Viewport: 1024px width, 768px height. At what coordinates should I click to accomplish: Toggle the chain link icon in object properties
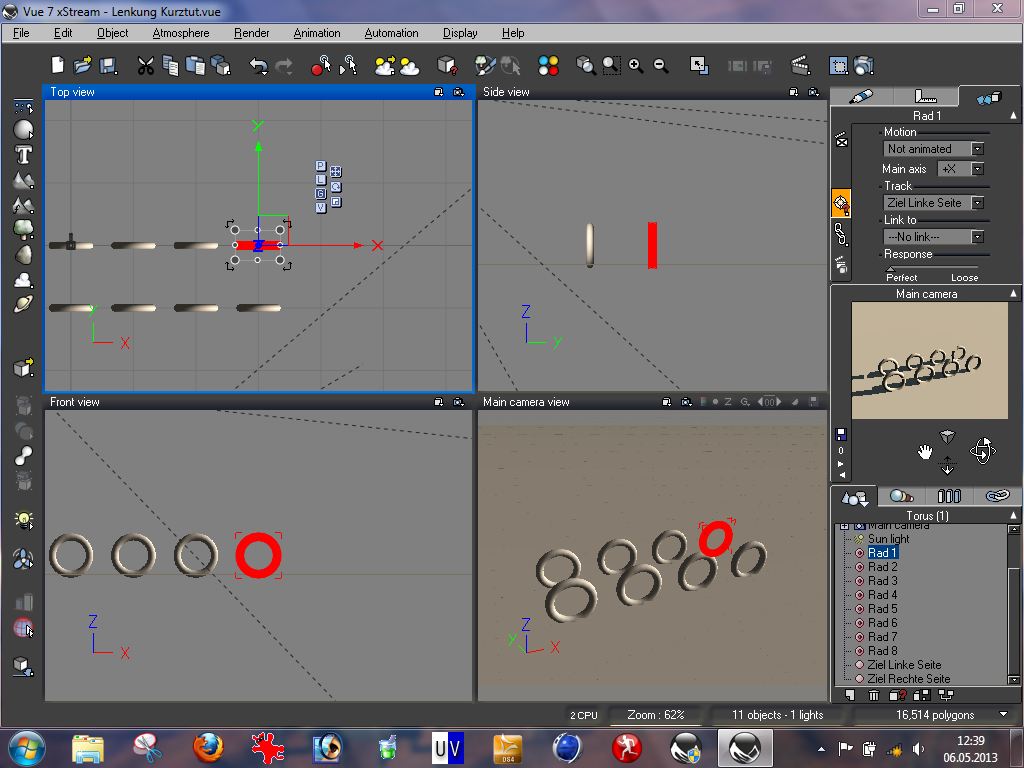pos(841,235)
